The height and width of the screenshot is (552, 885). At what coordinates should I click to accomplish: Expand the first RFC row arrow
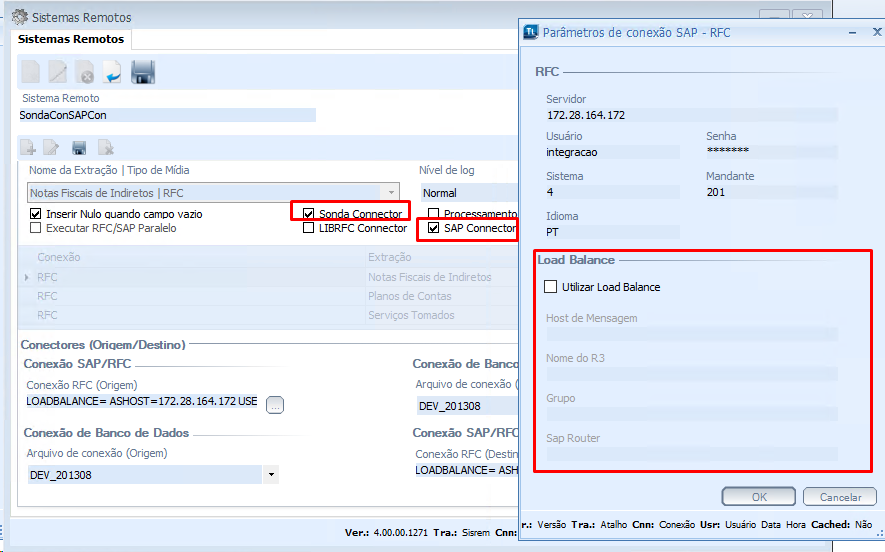click(28, 277)
